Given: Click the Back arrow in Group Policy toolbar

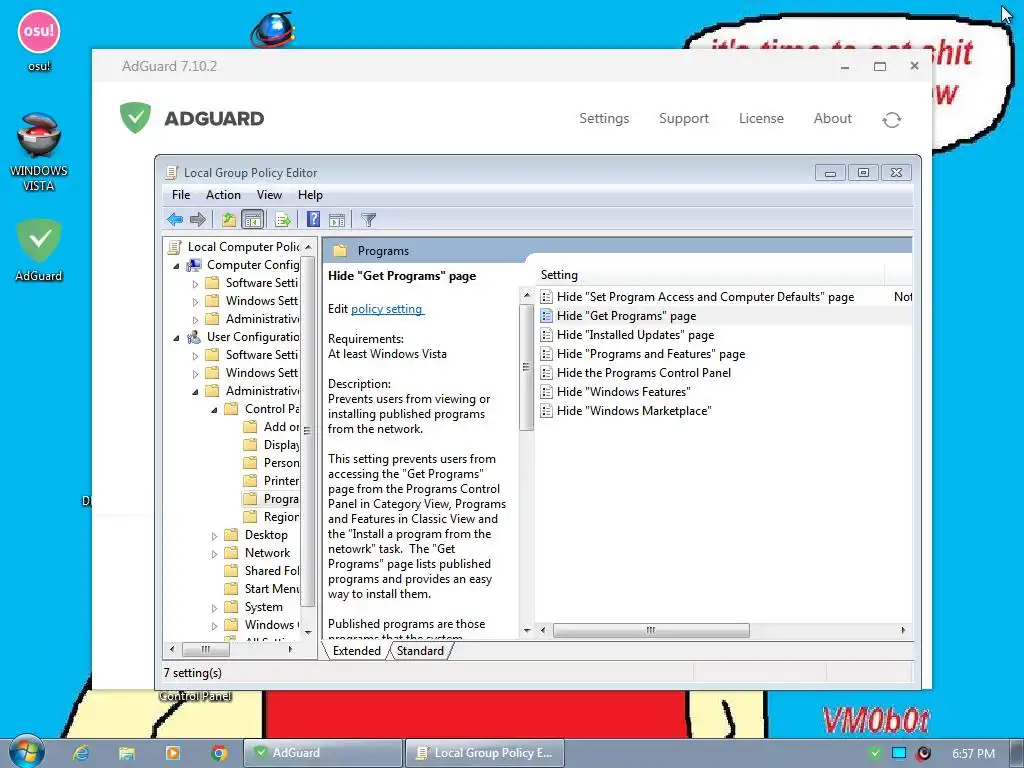Looking at the screenshot, I should click(x=174, y=219).
